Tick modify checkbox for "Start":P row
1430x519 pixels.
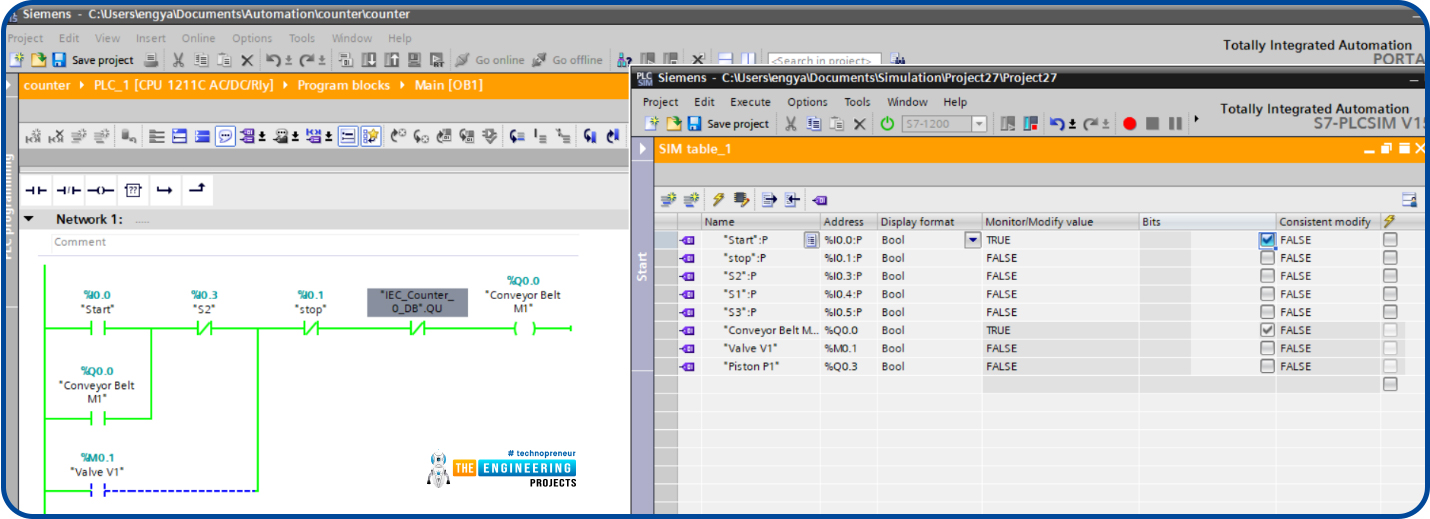click(1390, 240)
